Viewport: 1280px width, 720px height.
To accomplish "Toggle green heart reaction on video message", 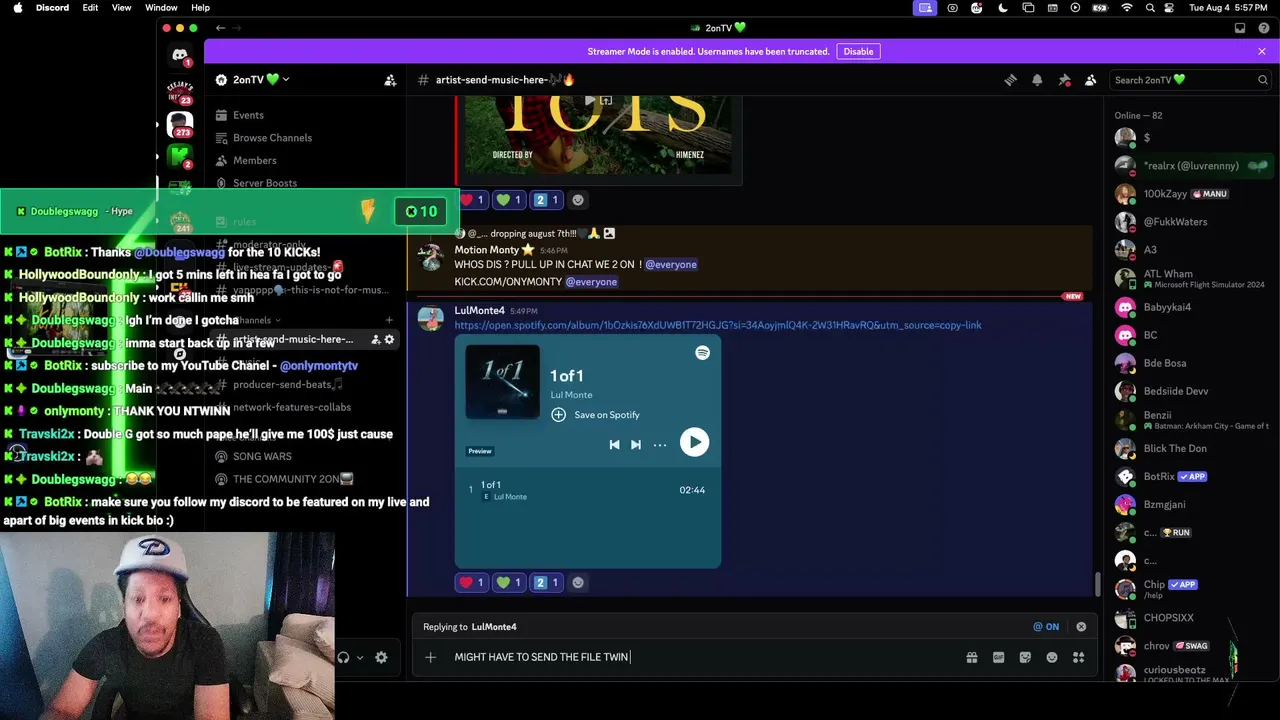I will (509, 200).
